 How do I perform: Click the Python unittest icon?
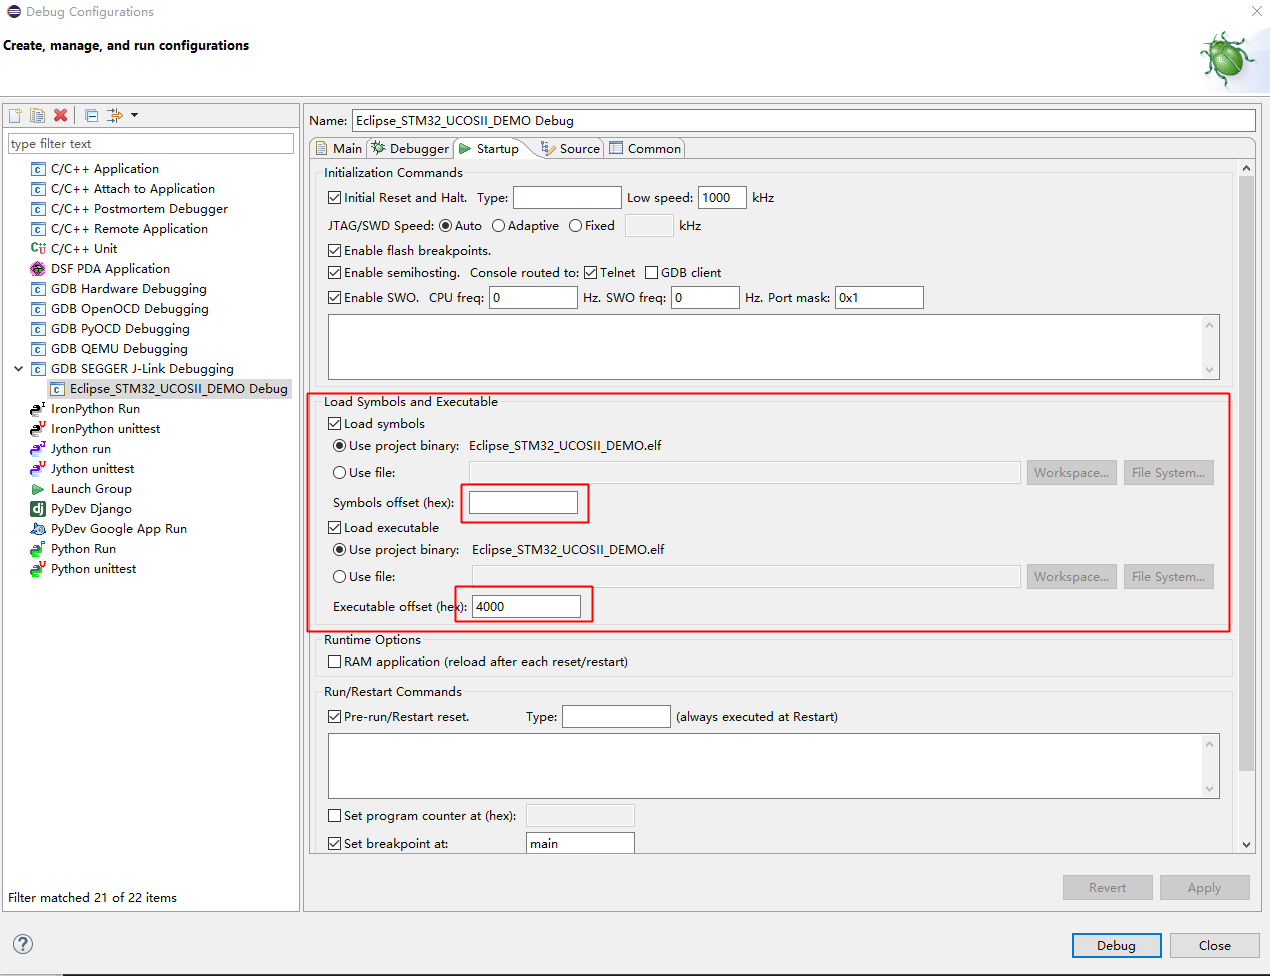point(38,569)
